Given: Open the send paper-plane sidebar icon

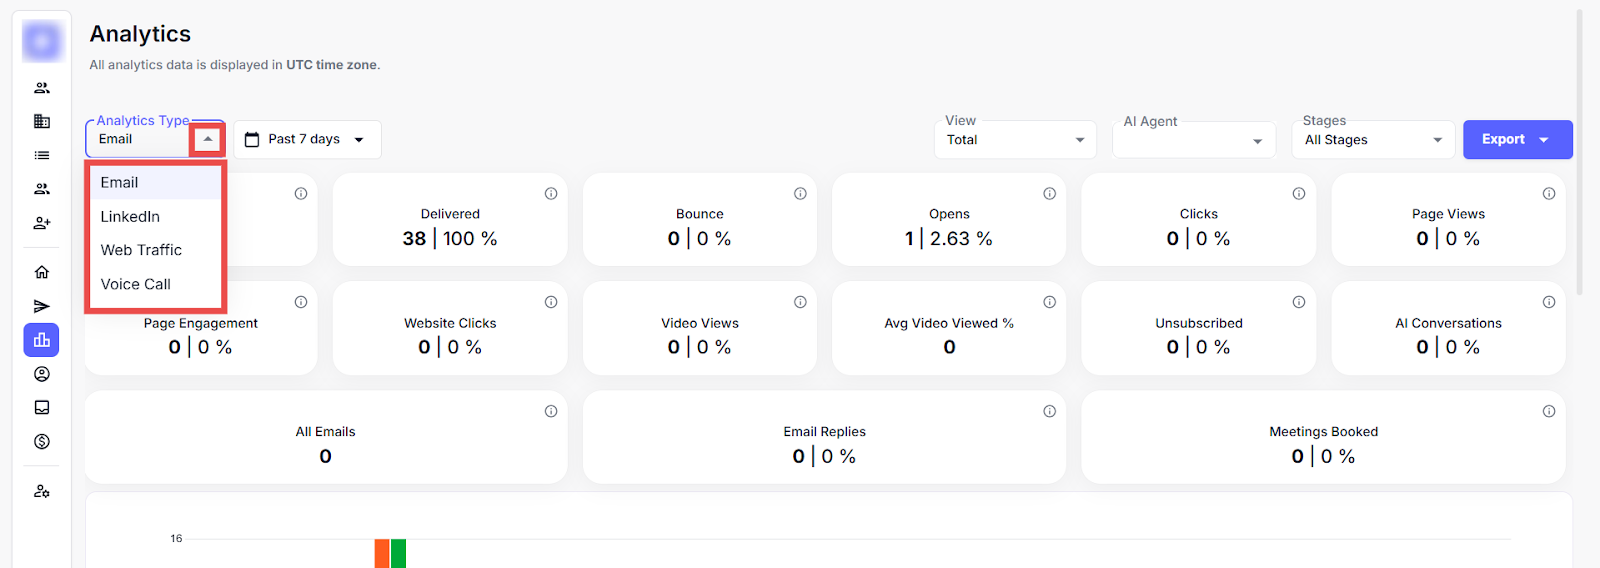Looking at the screenshot, I should coord(42,306).
